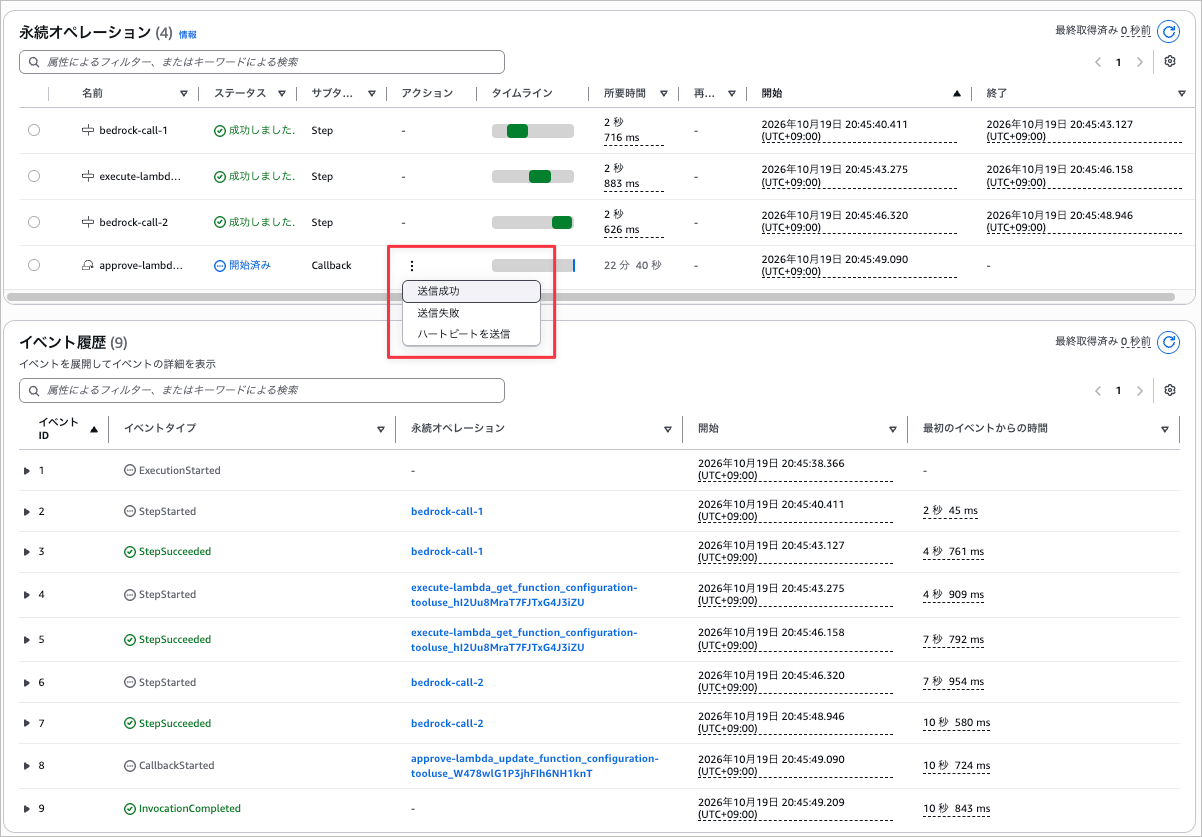Refresh the 永続オペレーション panel
1202x837 pixels.
(x=1168, y=31)
